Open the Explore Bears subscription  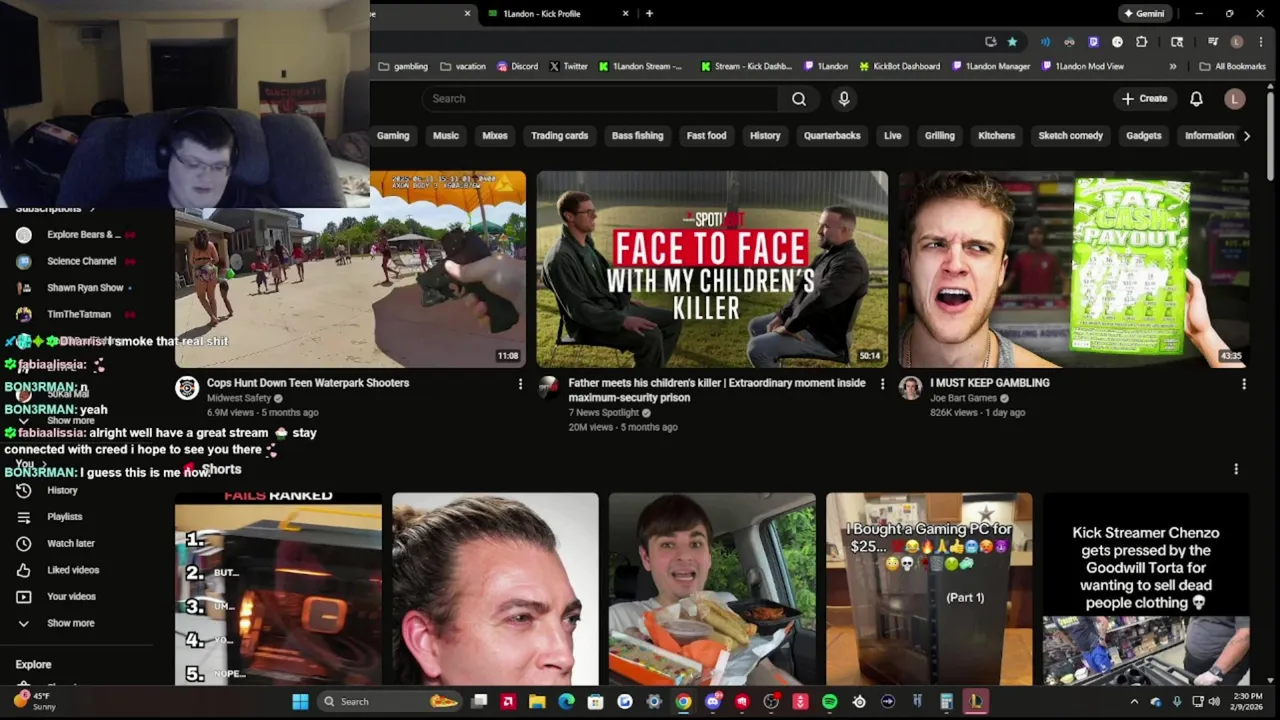84,235
